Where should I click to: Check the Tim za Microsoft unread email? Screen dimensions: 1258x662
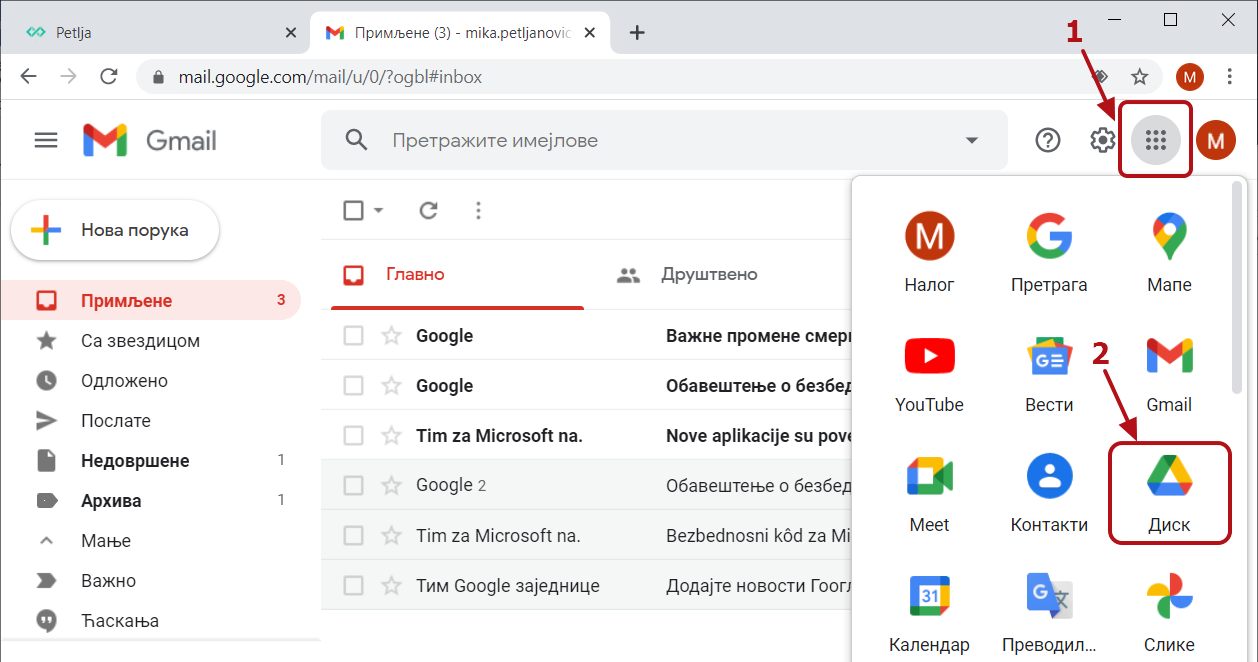[x=353, y=436]
